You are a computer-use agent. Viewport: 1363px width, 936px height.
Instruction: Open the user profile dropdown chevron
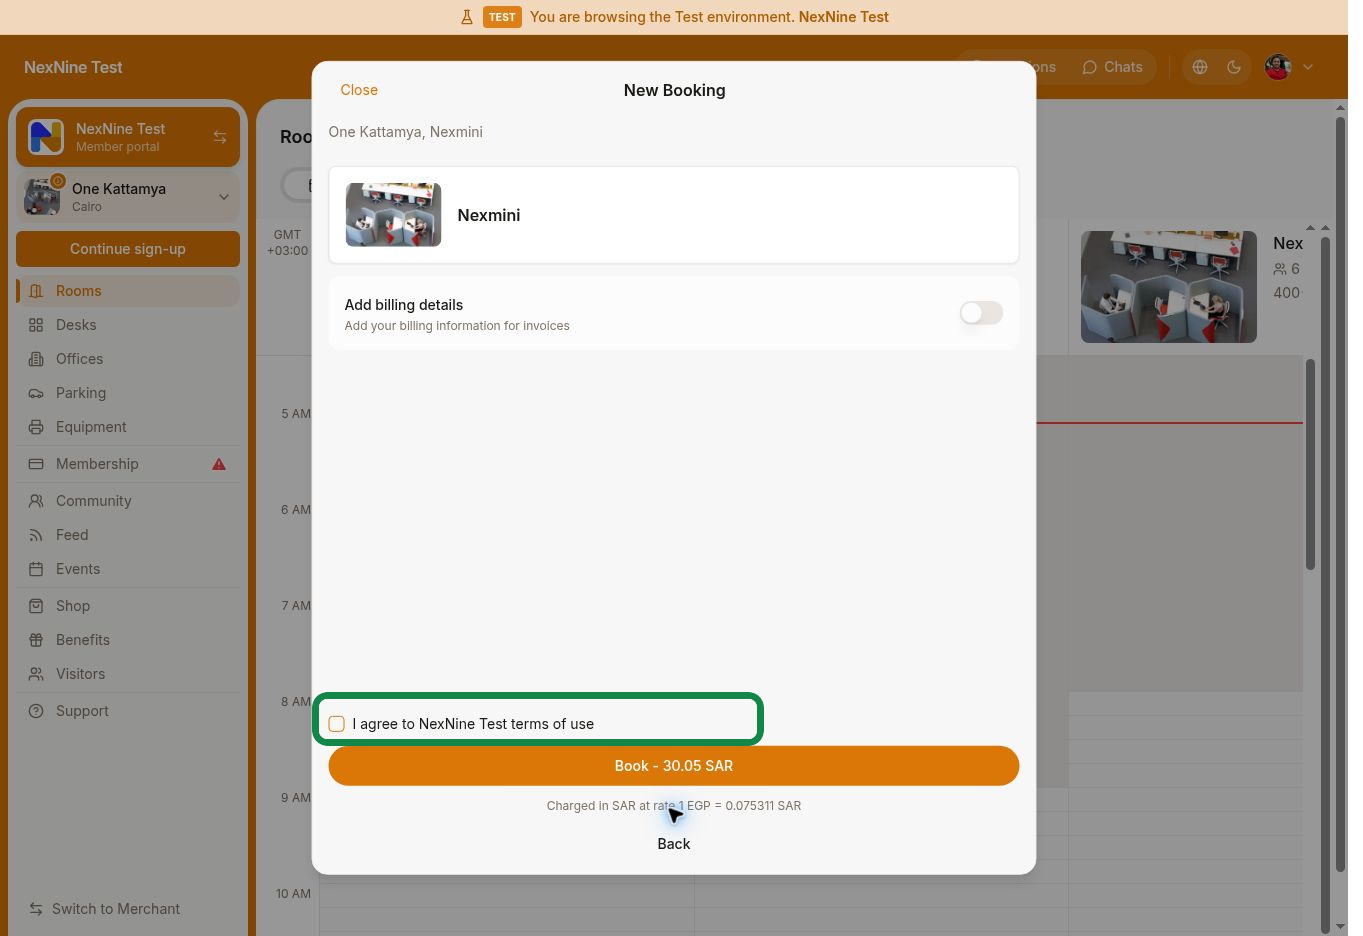point(1308,67)
